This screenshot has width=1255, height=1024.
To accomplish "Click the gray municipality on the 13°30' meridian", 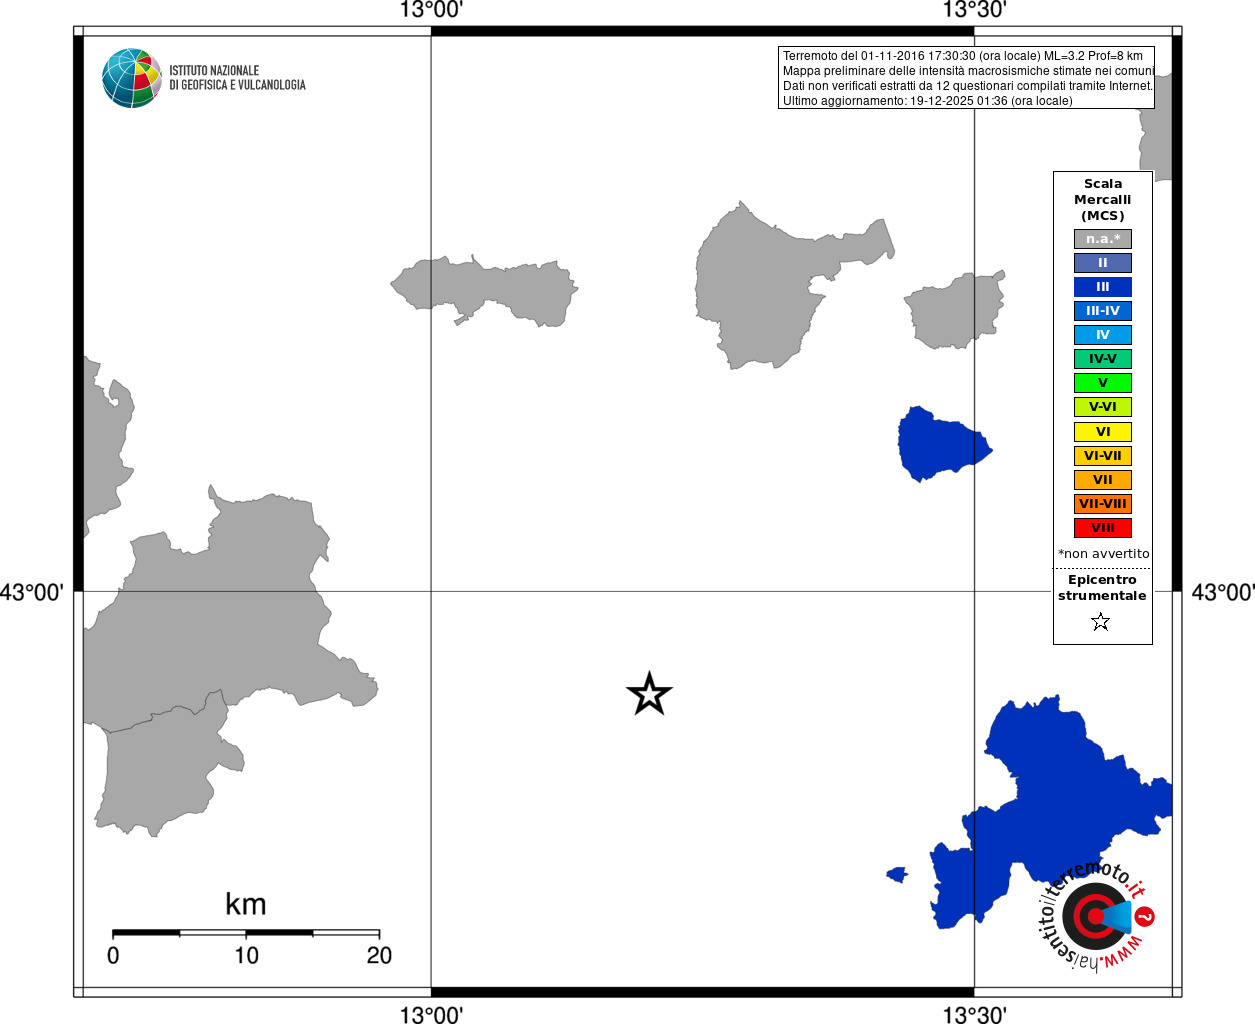I will coord(954,310).
